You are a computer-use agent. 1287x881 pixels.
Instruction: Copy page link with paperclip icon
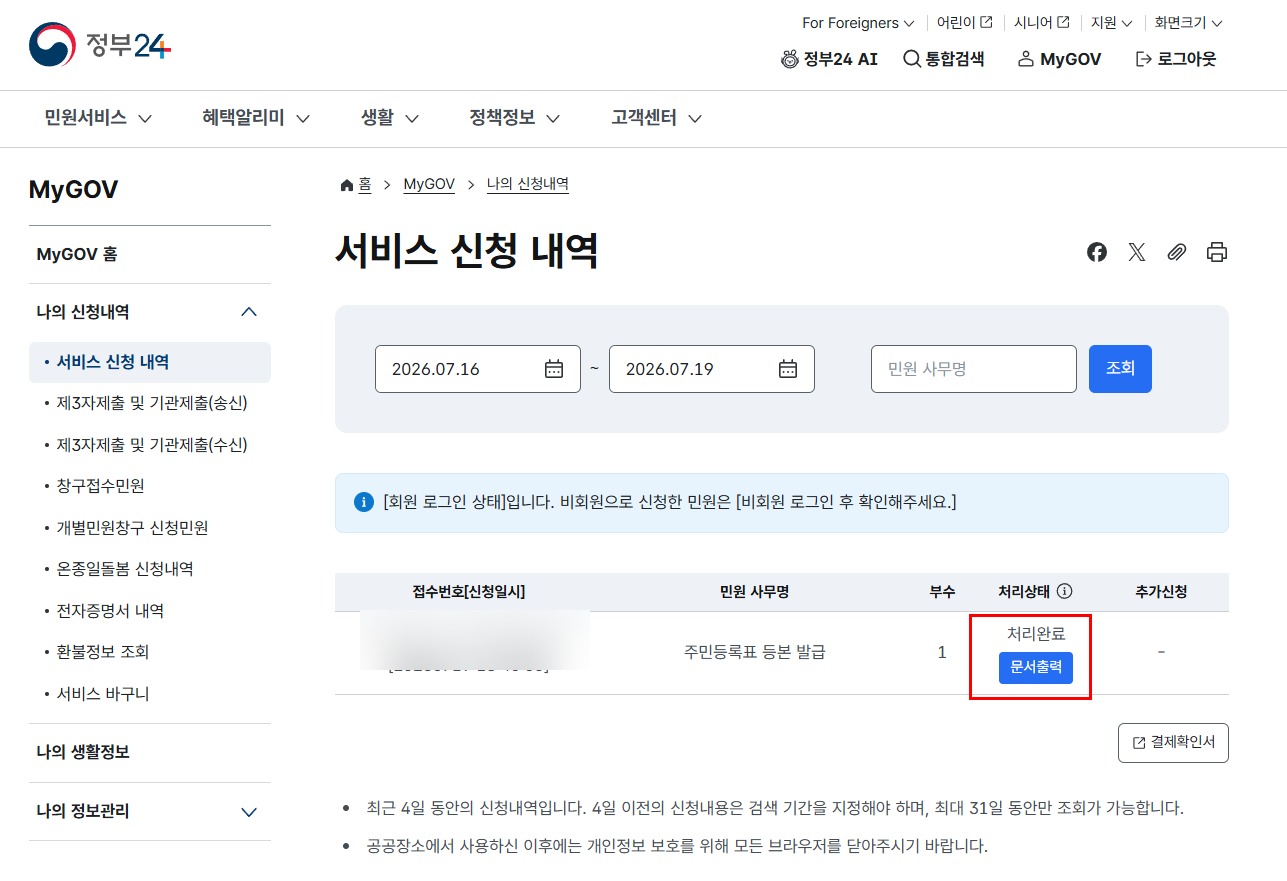pos(1177,252)
